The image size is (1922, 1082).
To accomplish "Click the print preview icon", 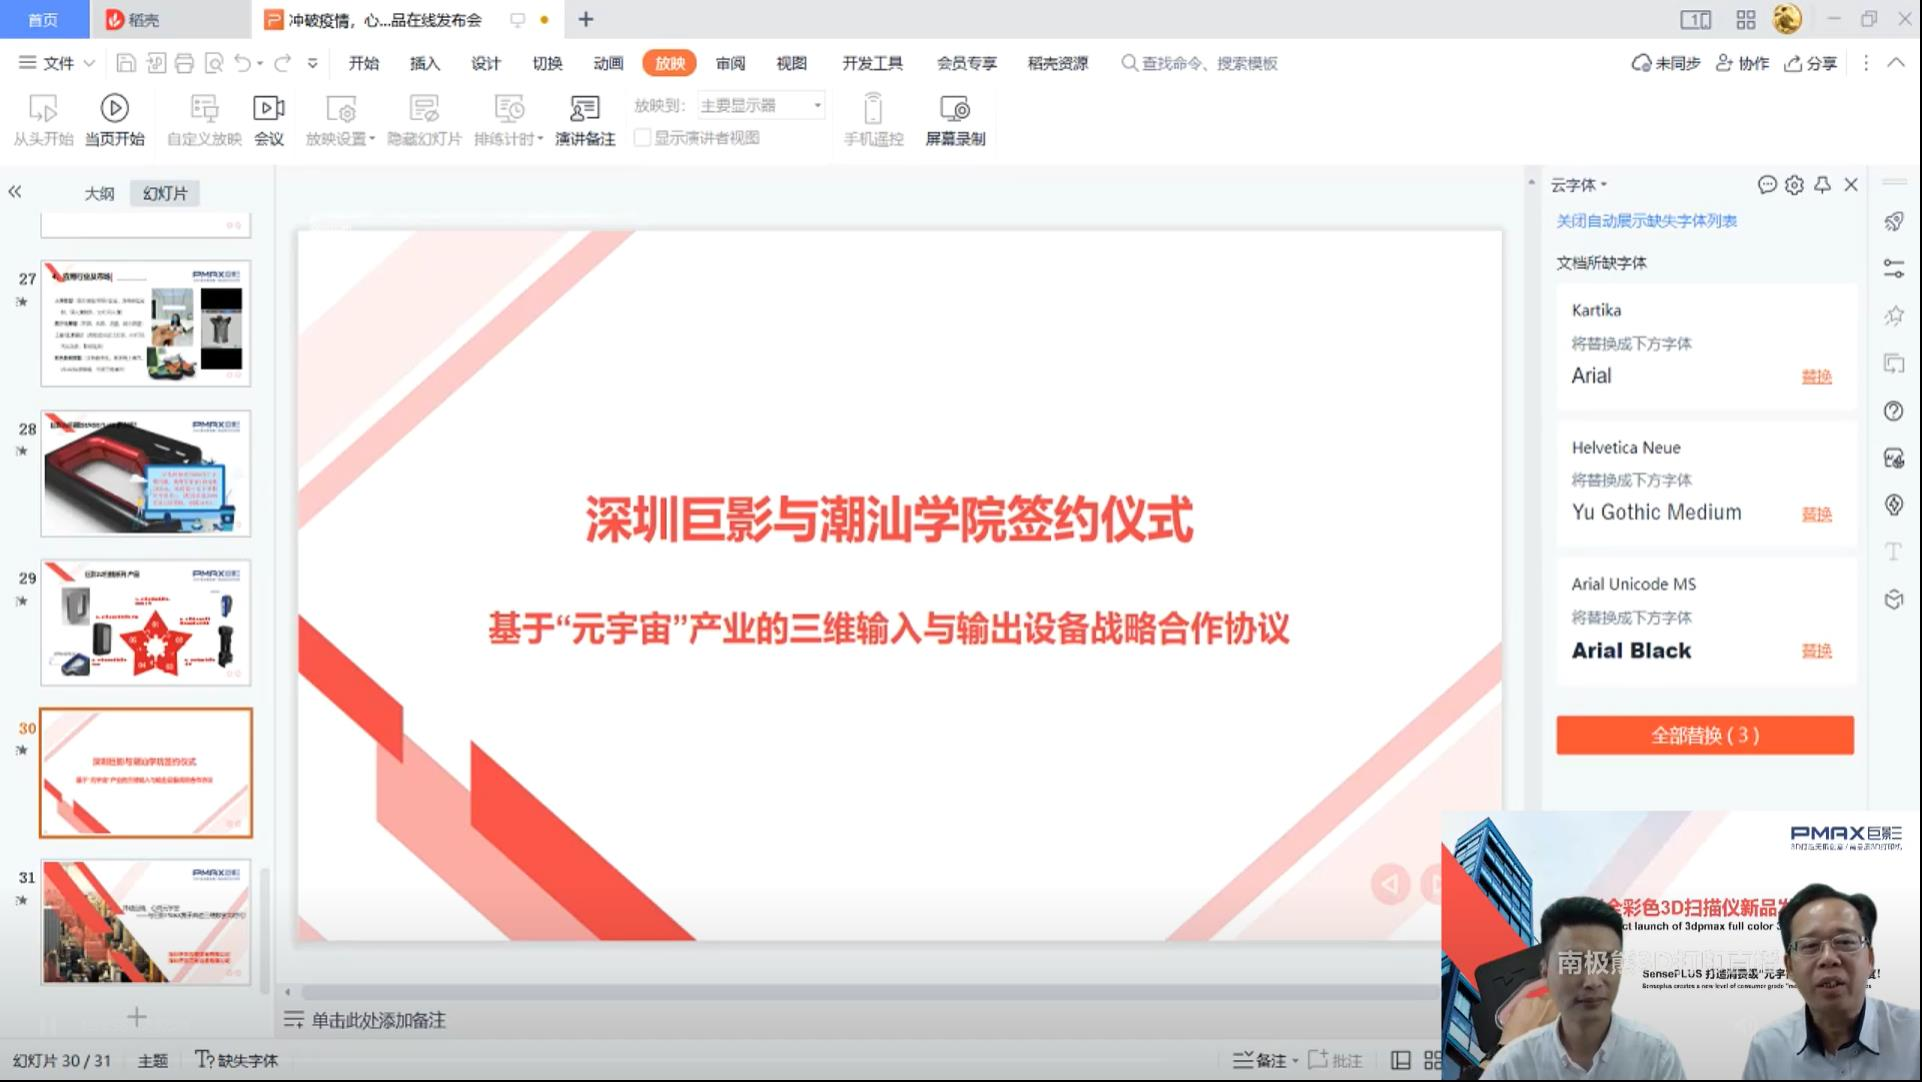I will (x=213, y=63).
